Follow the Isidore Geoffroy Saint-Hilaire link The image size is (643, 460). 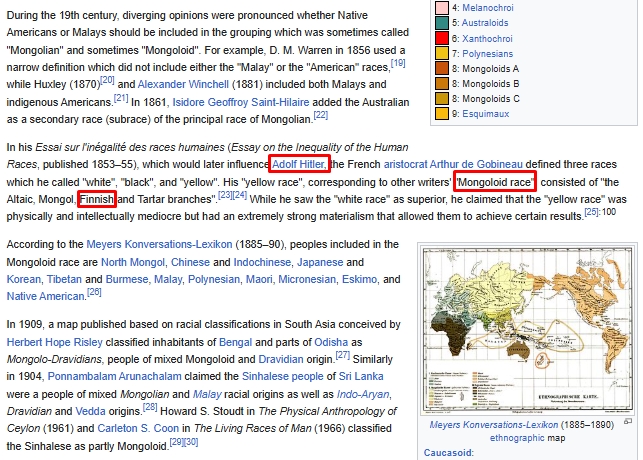241,102
